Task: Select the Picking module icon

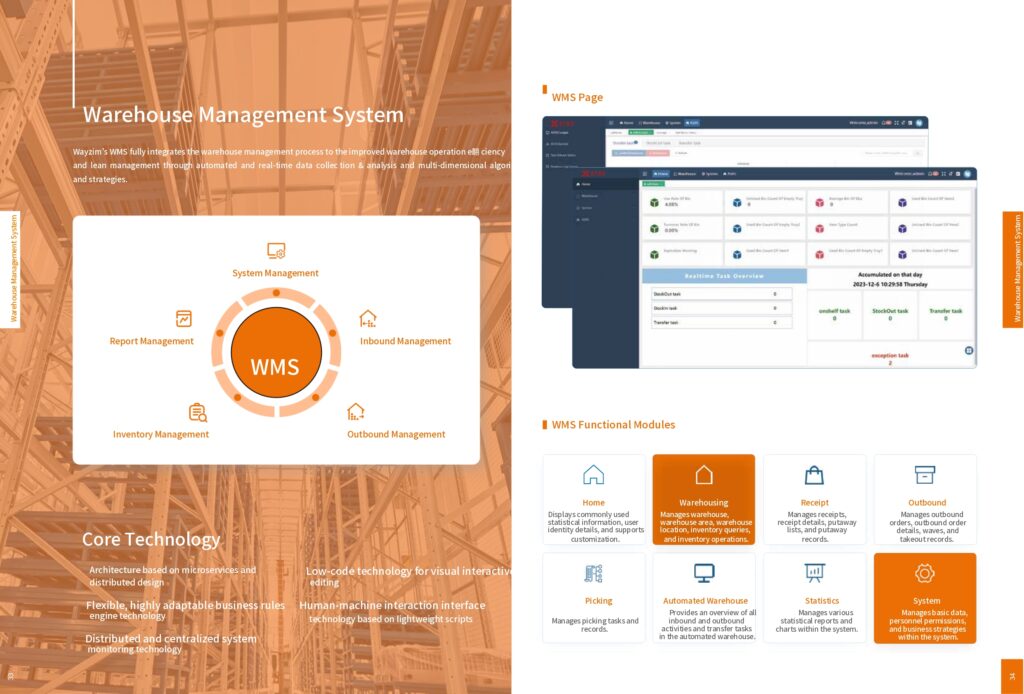Action: pos(593,573)
